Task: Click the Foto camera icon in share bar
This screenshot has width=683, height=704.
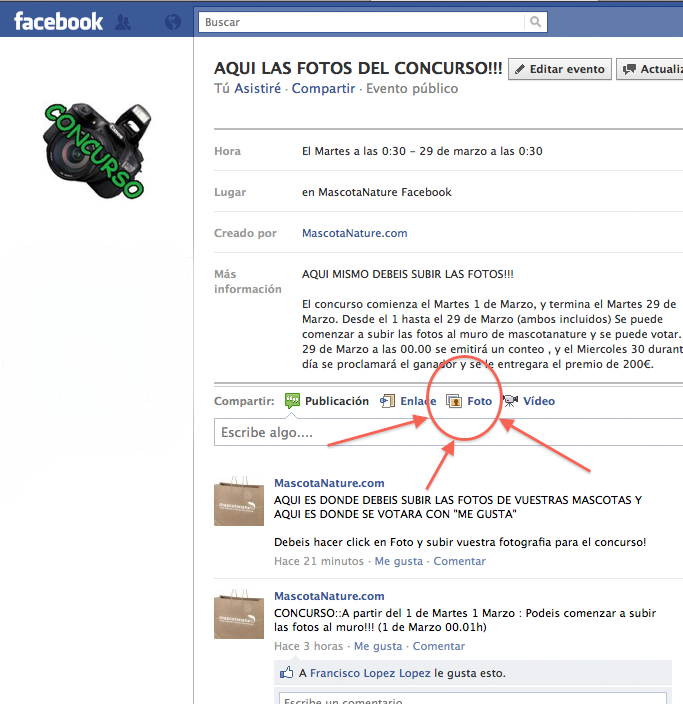Action: [x=454, y=401]
